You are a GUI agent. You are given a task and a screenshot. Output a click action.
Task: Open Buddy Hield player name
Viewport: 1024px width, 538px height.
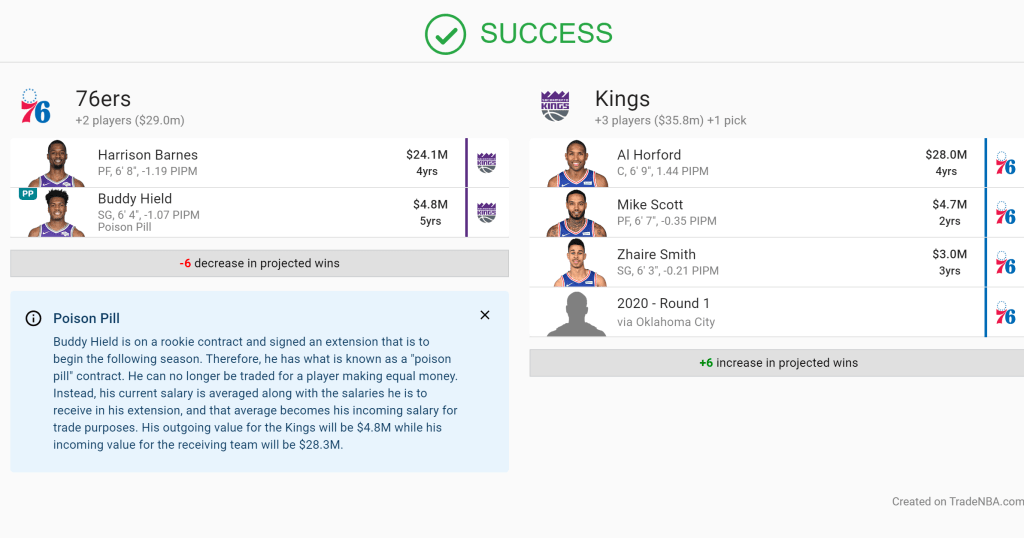[135, 199]
